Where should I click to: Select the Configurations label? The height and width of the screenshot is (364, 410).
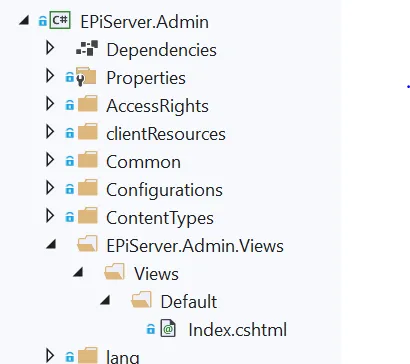(164, 190)
